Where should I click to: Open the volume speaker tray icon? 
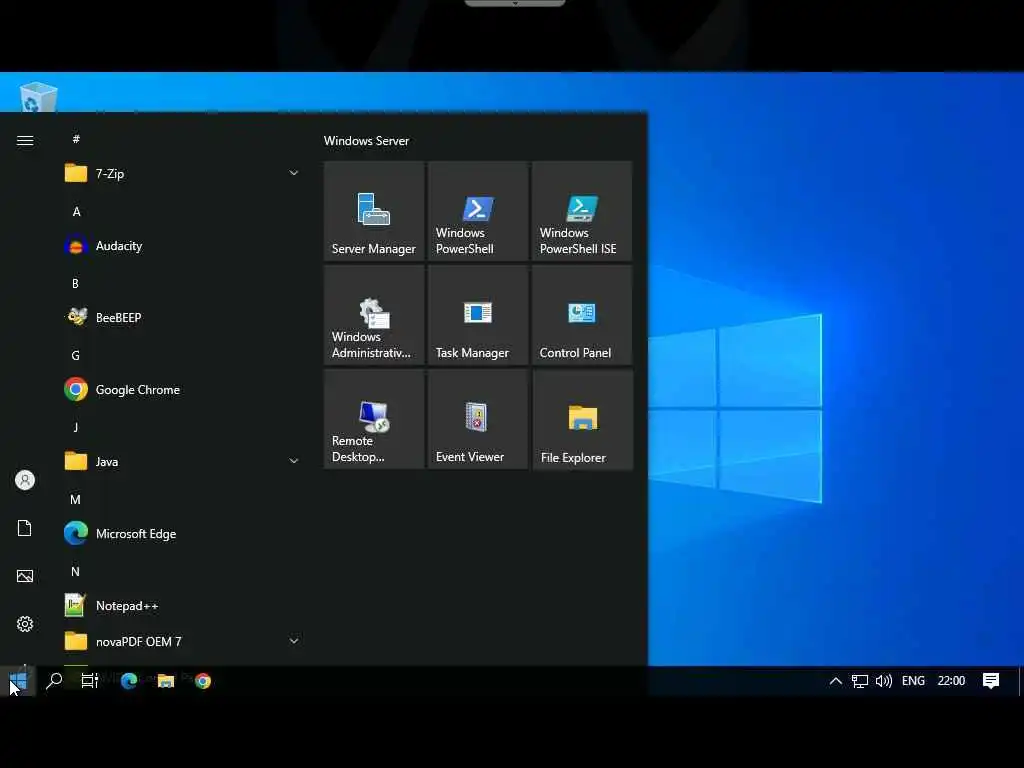click(884, 681)
